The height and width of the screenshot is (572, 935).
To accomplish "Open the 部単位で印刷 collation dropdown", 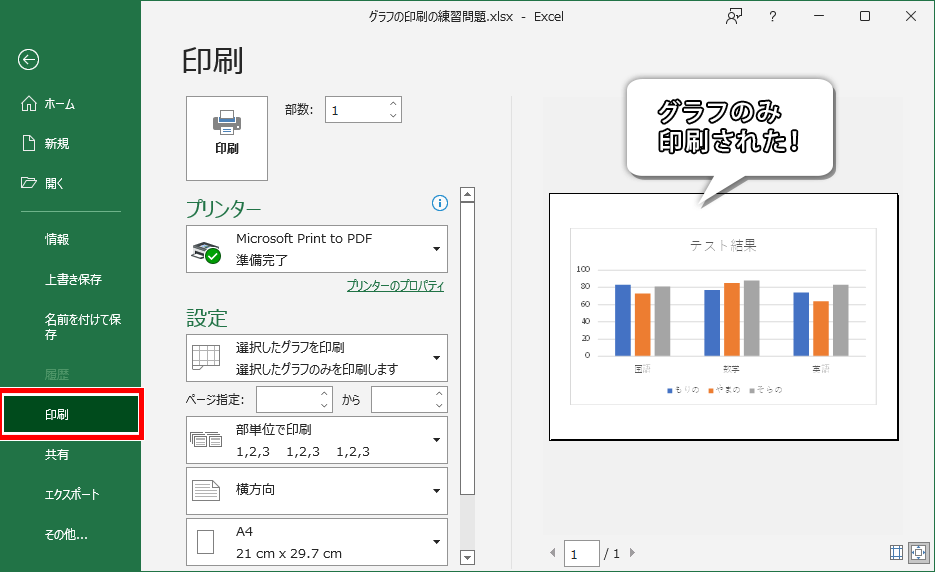I will point(317,440).
